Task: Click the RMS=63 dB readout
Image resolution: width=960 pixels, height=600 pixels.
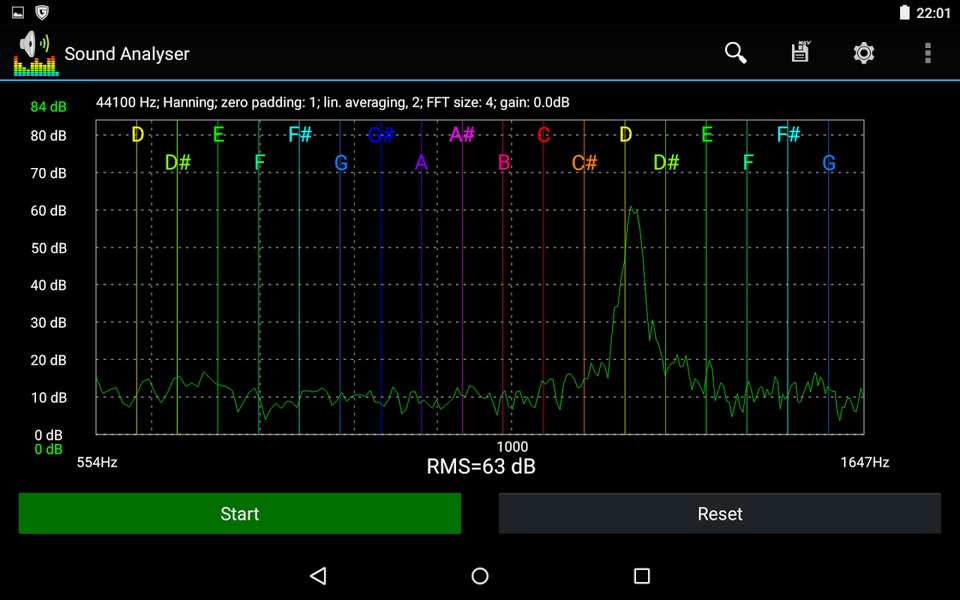Action: tap(481, 467)
